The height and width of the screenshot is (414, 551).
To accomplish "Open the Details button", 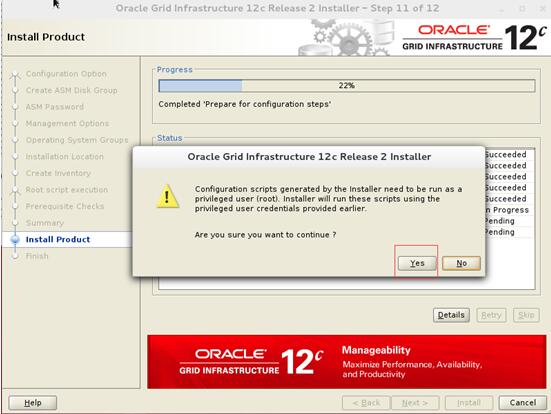I will (451, 315).
